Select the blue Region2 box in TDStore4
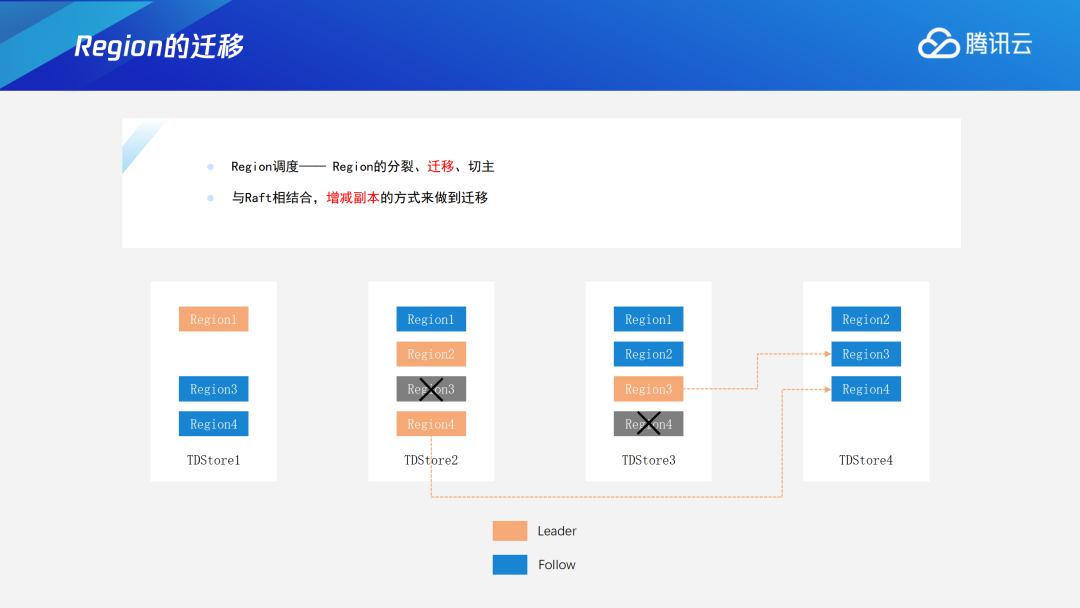 [866, 319]
